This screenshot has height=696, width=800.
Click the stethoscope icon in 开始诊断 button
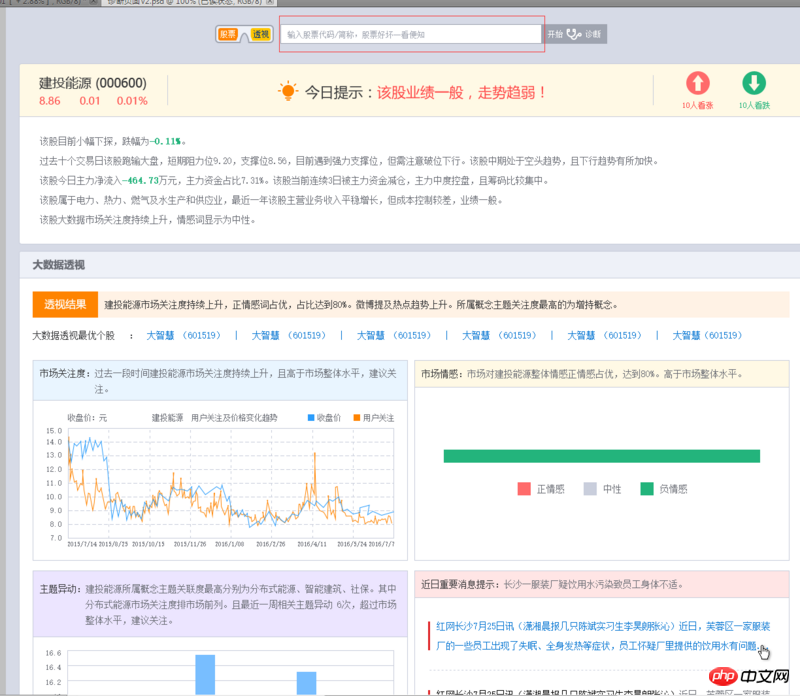573,34
